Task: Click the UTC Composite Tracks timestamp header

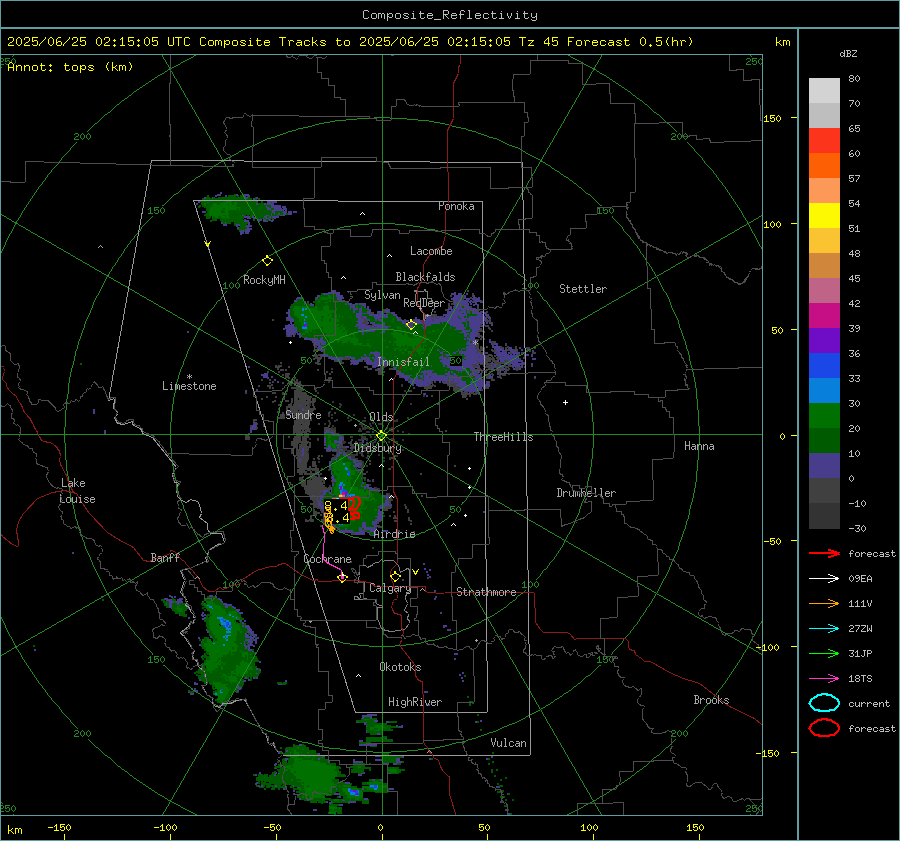Action: coord(350,42)
